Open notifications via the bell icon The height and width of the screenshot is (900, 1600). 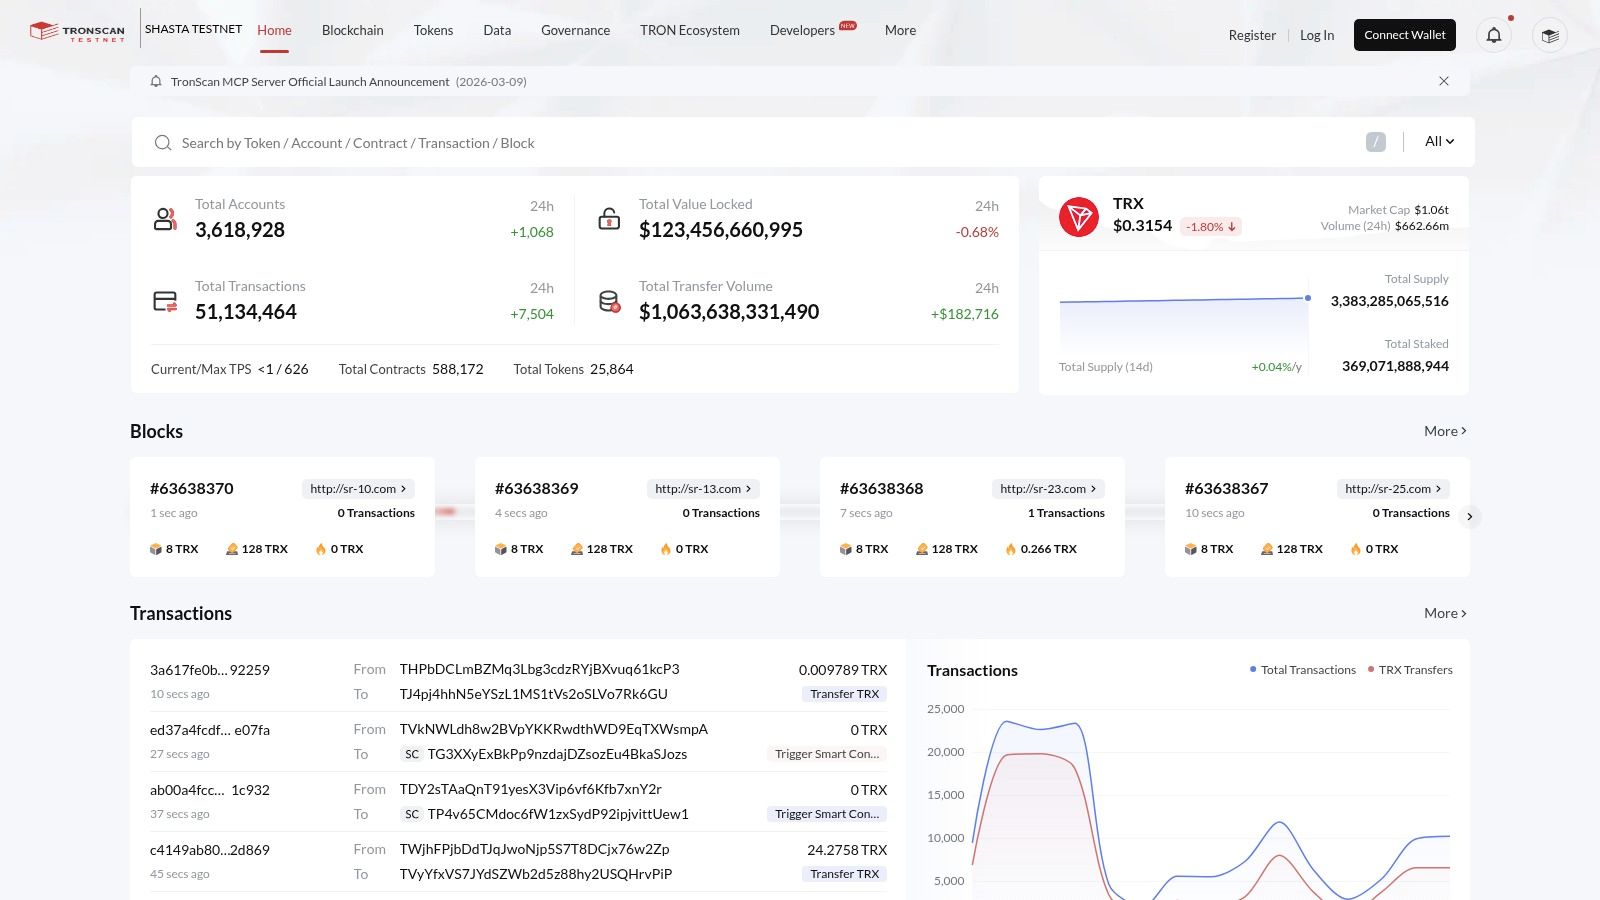(x=1493, y=35)
